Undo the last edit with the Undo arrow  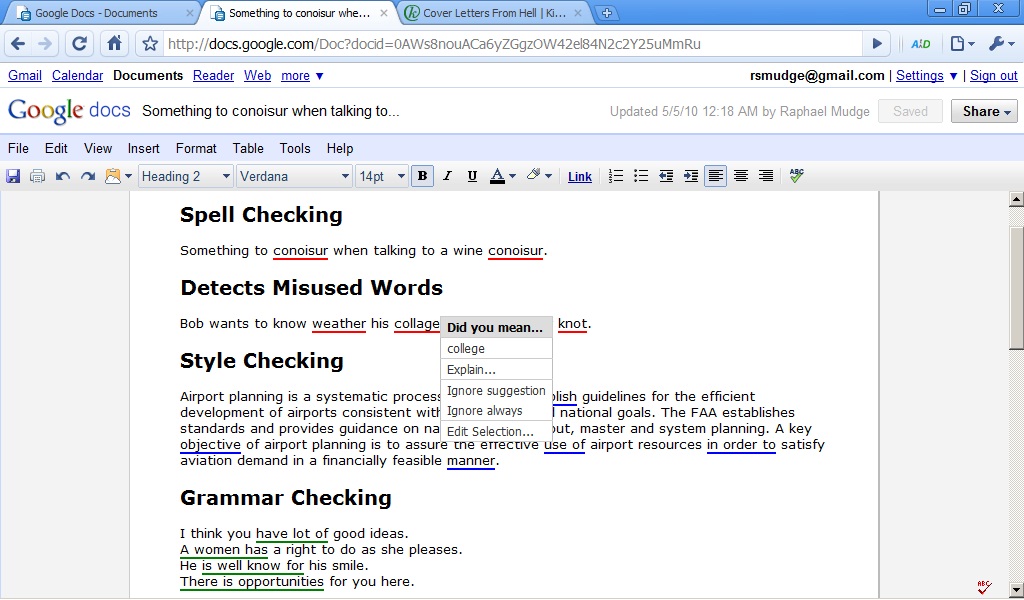[x=63, y=176]
